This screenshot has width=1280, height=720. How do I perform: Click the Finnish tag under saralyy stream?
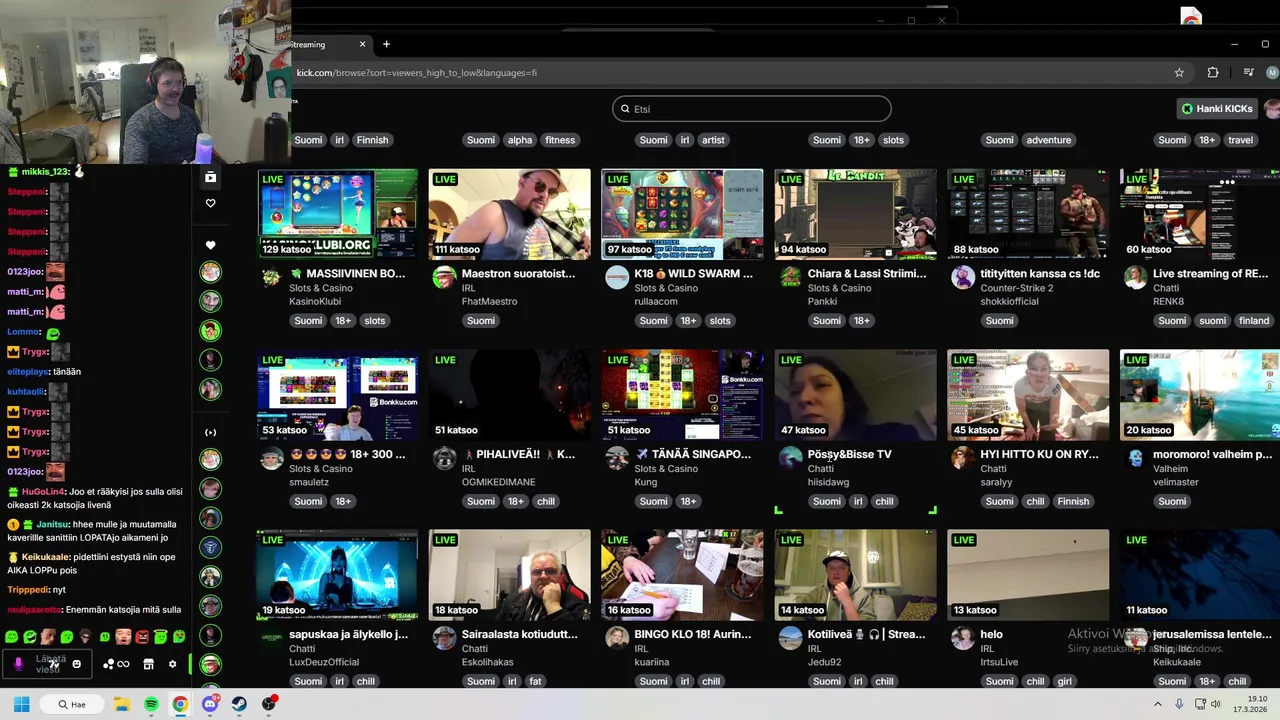(1073, 501)
